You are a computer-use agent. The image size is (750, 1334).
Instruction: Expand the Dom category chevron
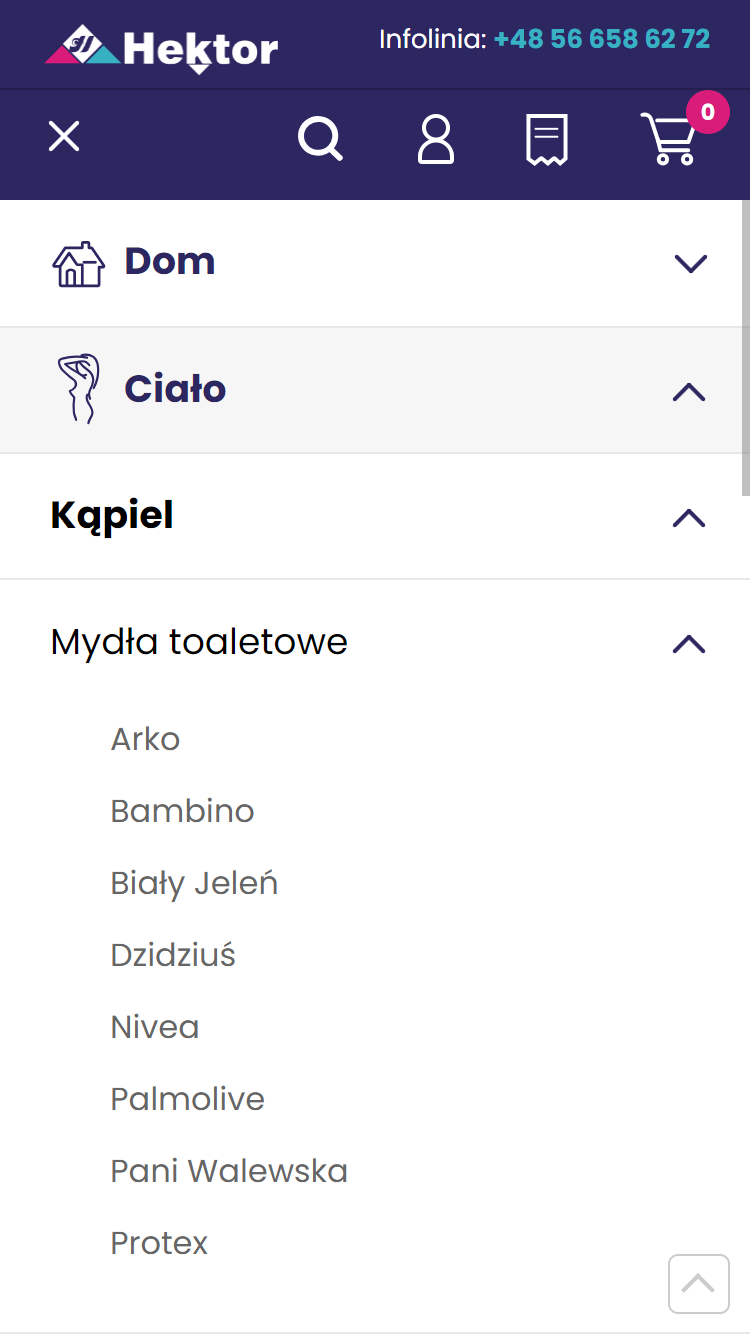point(690,264)
